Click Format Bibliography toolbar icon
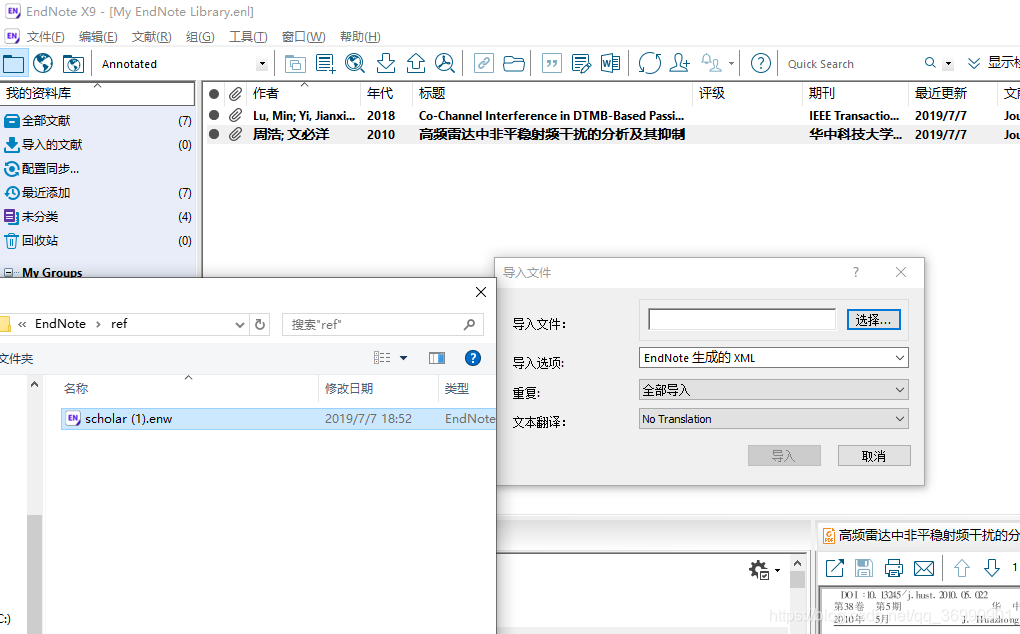Screen dimensions: 1020x634 (581, 64)
